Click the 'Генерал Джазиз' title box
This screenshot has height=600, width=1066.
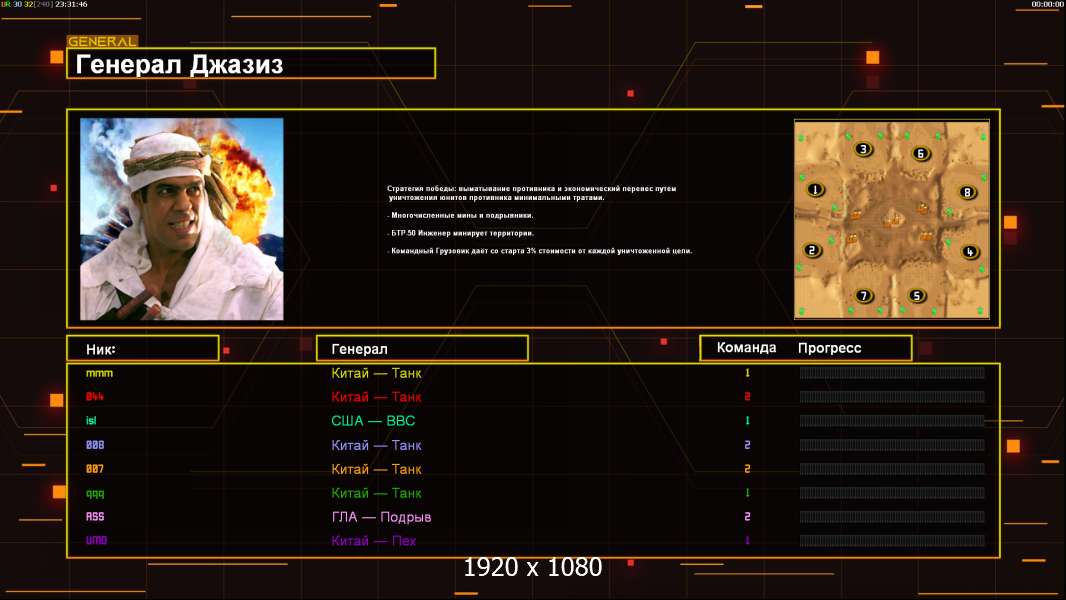pos(251,64)
